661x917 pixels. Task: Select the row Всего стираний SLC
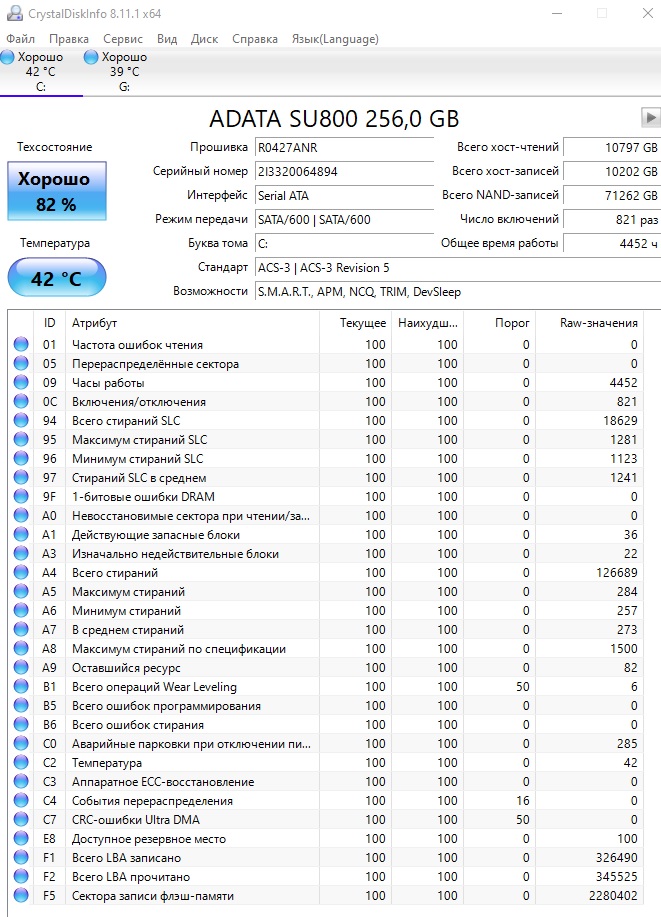click(x=326, y=420)
